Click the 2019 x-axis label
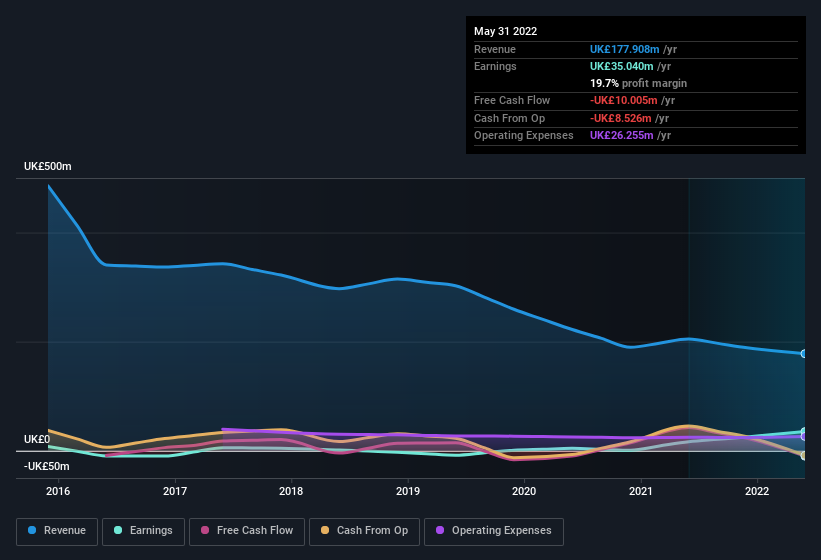The image size is (821, 560). [x=408, y=491]
